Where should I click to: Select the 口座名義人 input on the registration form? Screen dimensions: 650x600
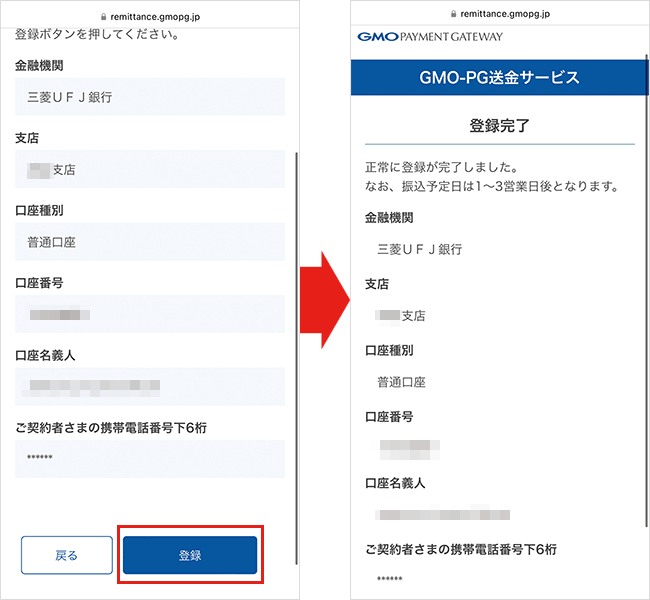coord(150,386)
